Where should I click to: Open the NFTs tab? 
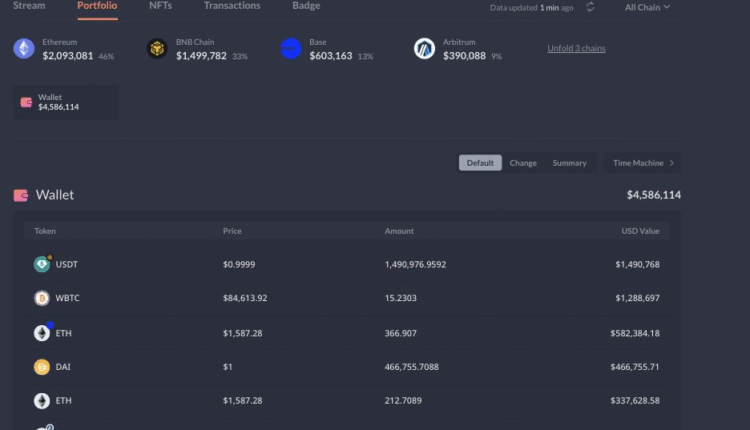pyautogui.click(x=160, y=6)
